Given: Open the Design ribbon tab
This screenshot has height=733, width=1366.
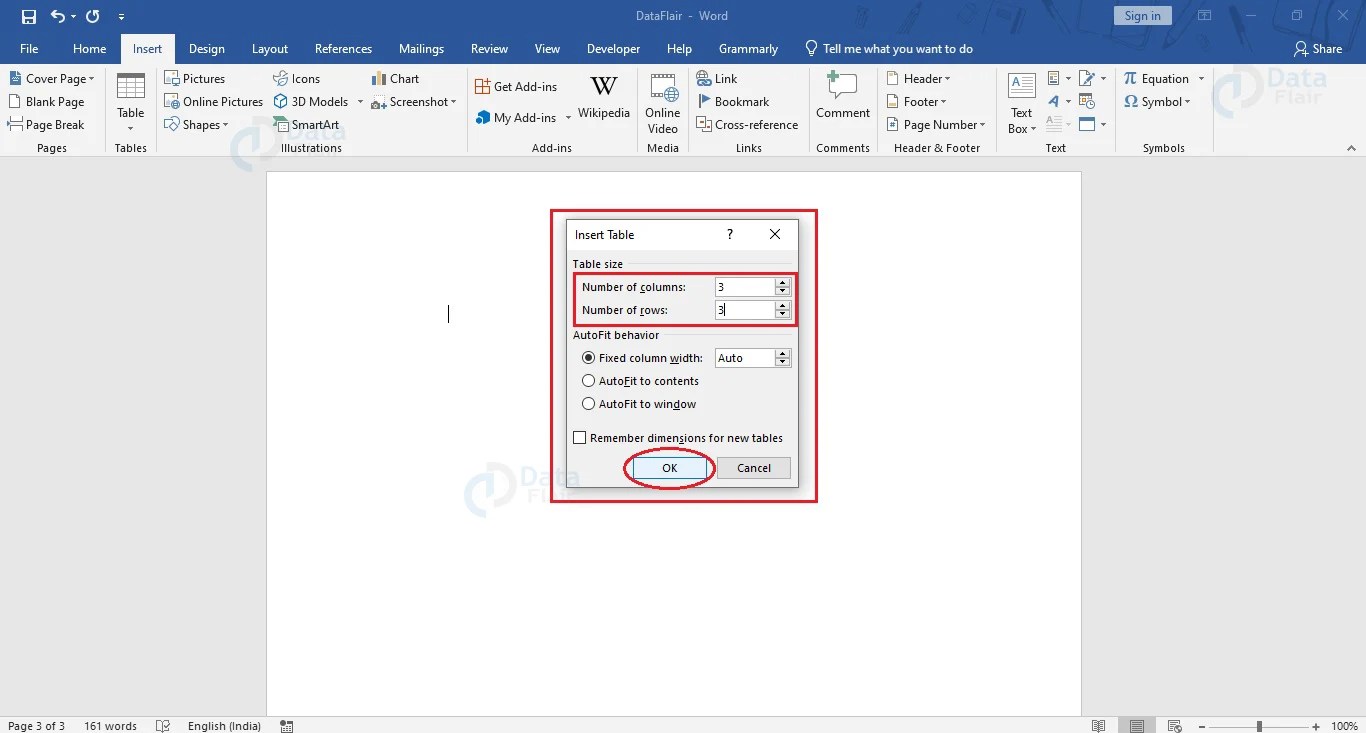Looking at the screenshot, I should click(x=206, y=48).
